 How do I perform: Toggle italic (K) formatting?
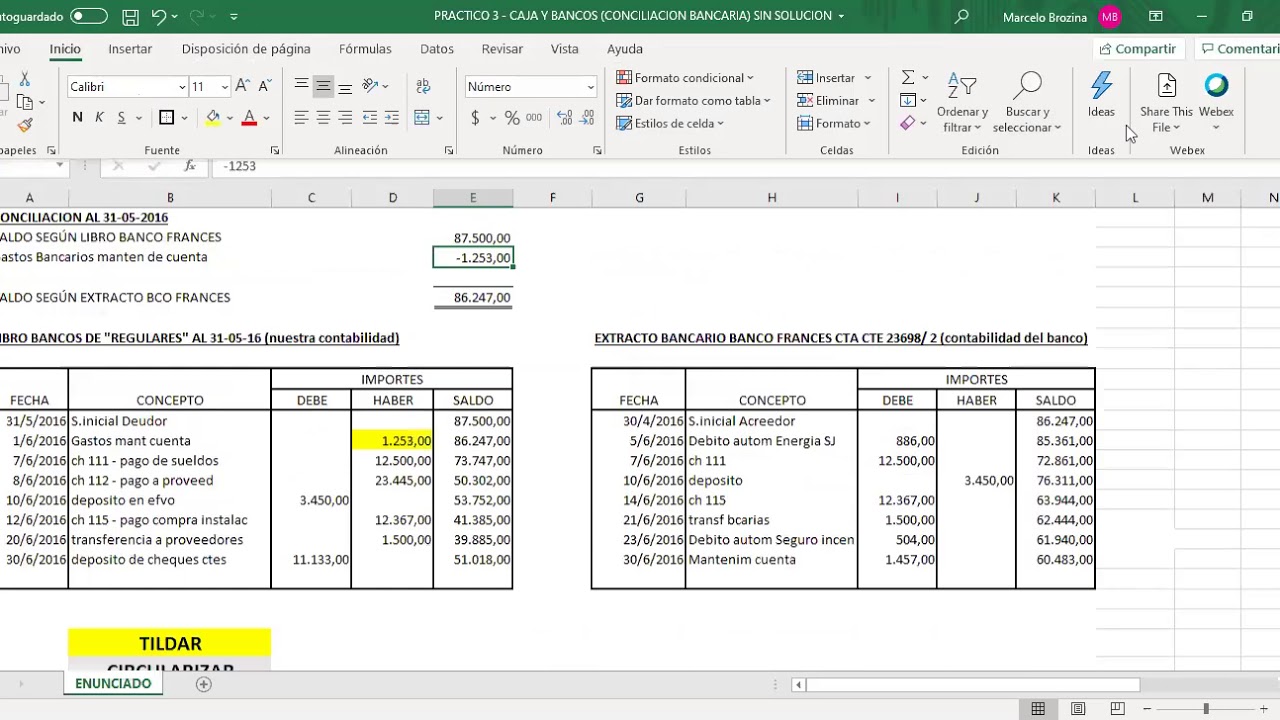[x=99, y=118]
